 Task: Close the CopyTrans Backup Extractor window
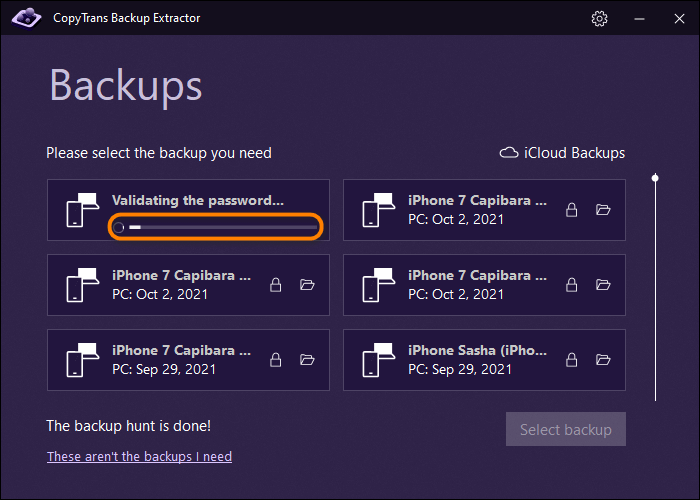point(679,19)
